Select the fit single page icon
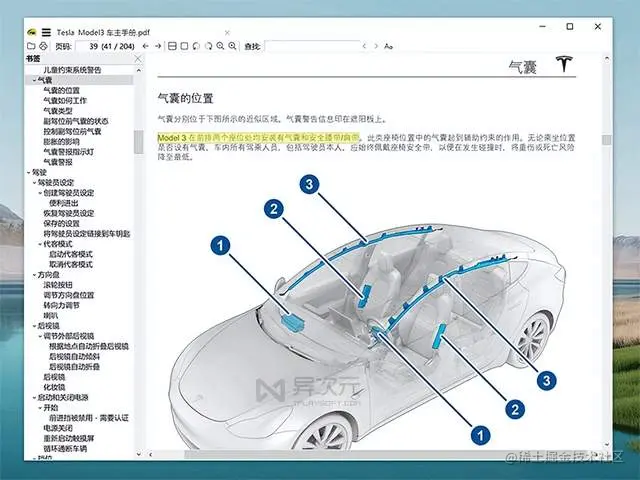Image resolution: width=640 pixels, height=480 pixels. tap(184, 46)
